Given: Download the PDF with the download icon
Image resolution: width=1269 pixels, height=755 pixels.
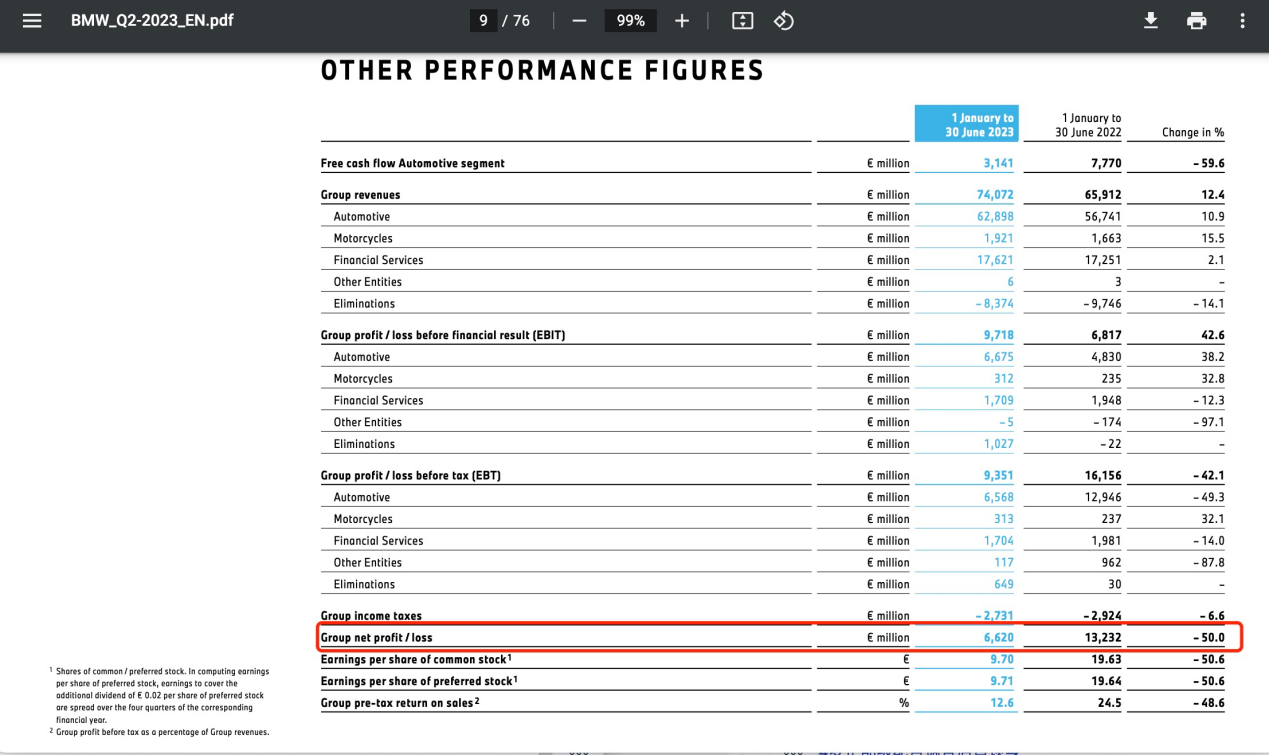Looking at the screenshot, I should pyautogui.click(x=1151, y=21).
